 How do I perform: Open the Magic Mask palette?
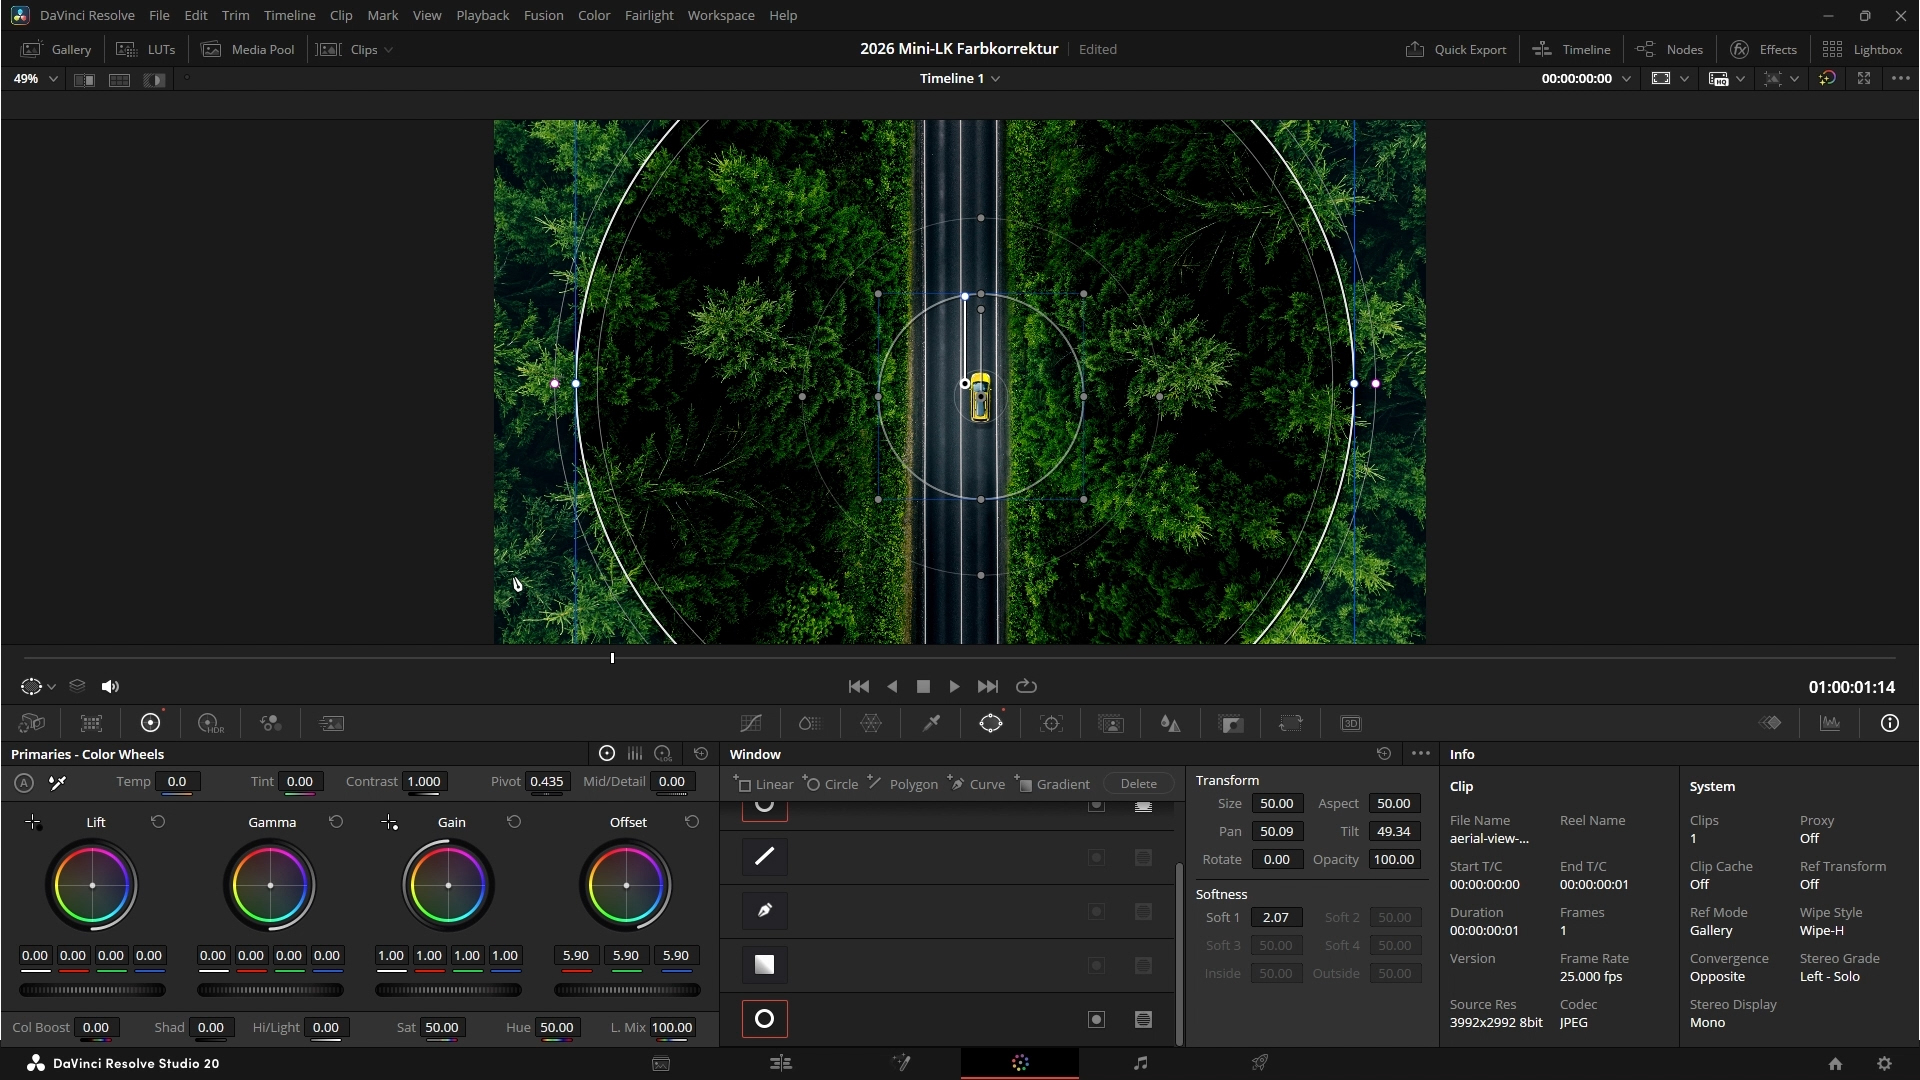[x=1111, y=723]
